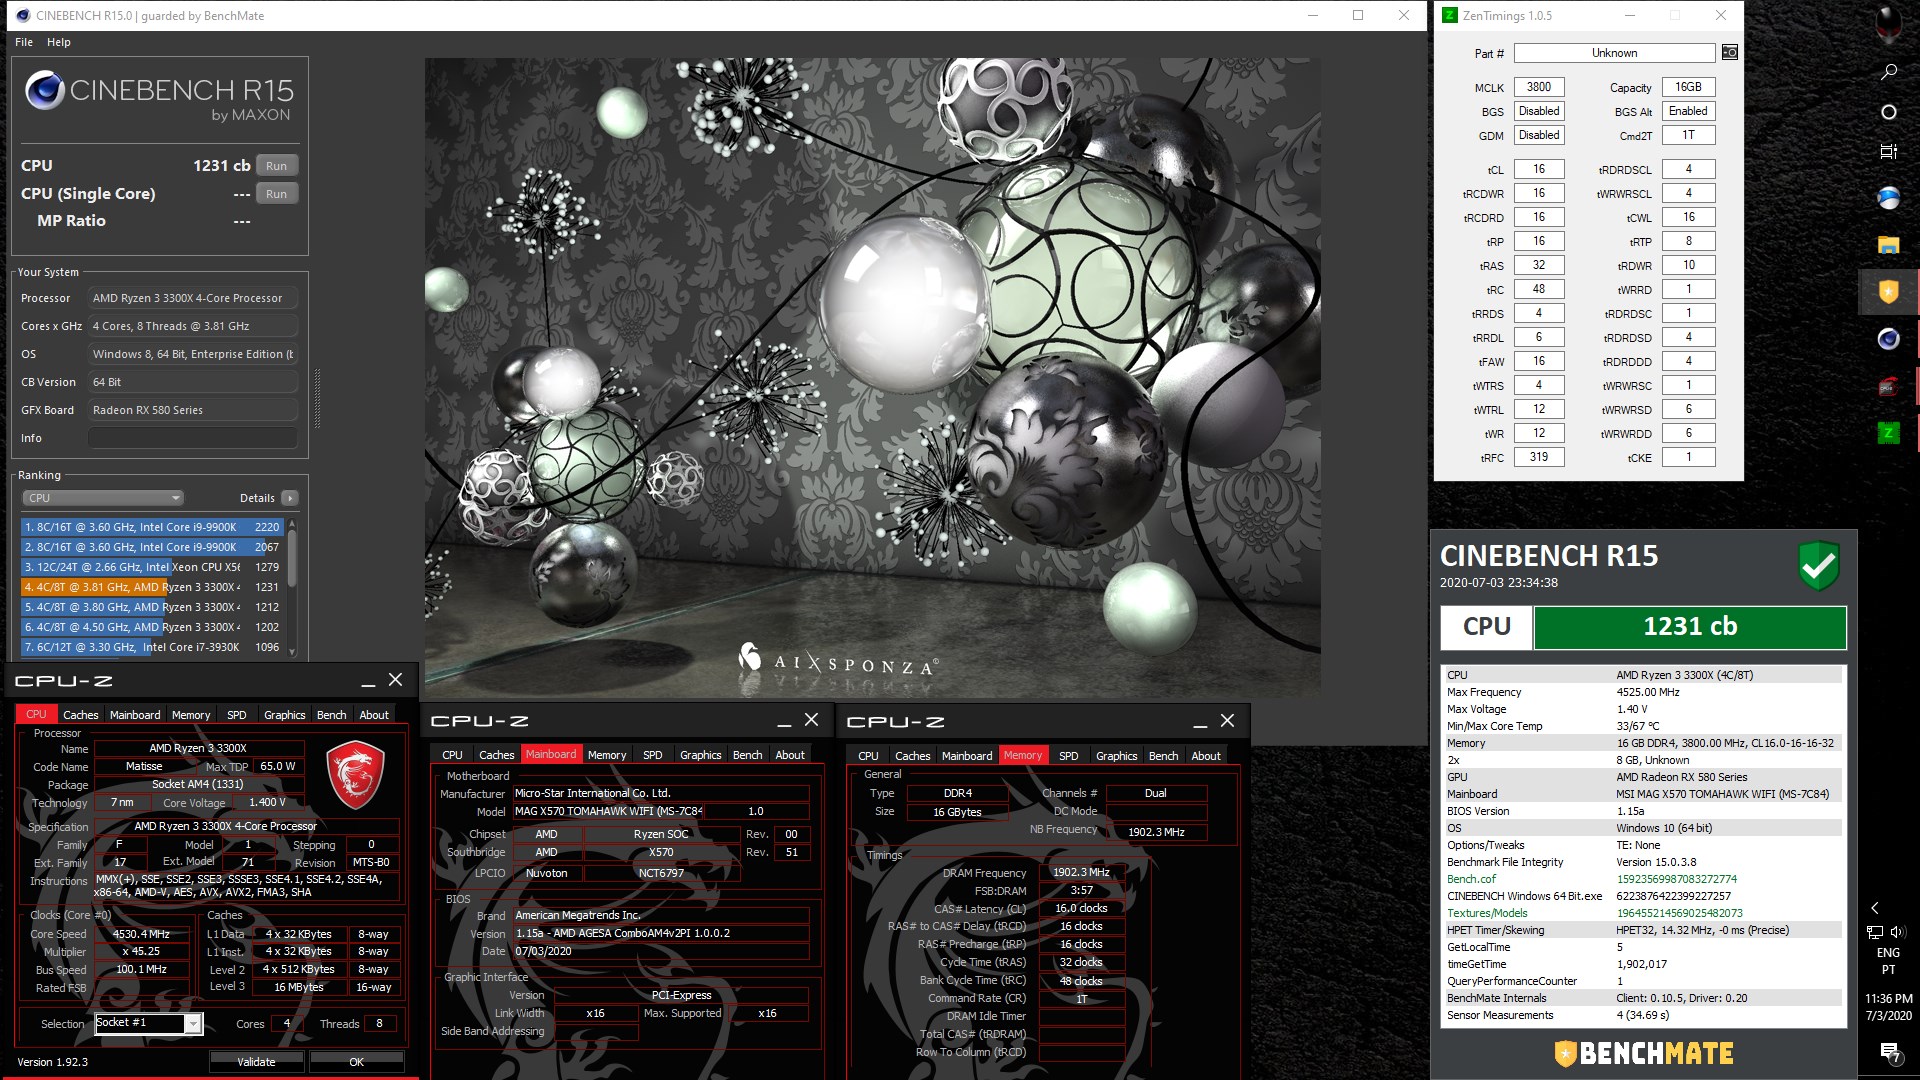Image resolution: width=1920 pixels, height=1080 pixels.
Task: Click OK button in CPU-Z
Action: (356, 1062)
